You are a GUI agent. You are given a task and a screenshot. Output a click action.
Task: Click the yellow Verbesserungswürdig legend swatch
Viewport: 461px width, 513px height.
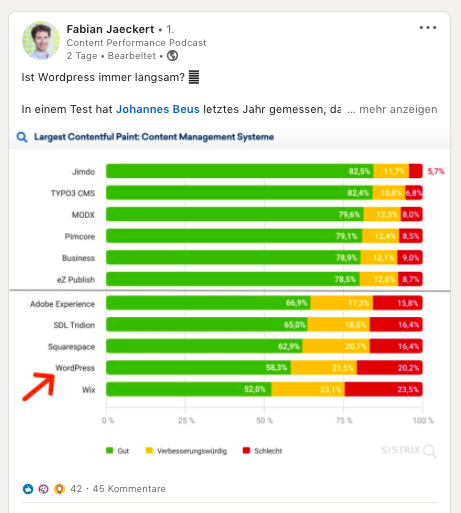(x=149, y=451)
